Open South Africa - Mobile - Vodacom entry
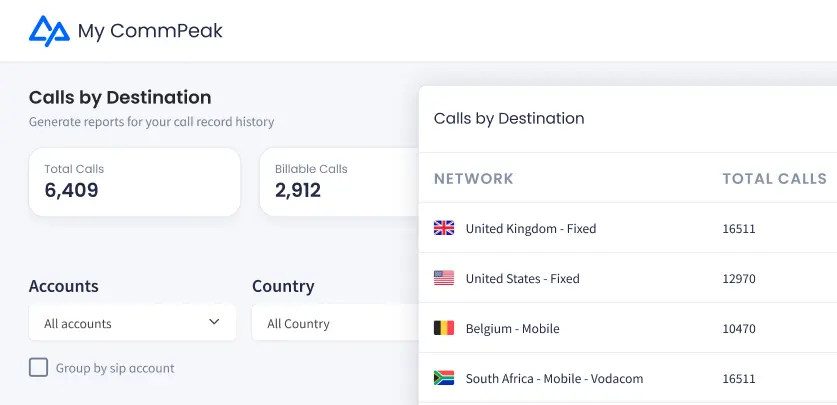 [554, 379]
